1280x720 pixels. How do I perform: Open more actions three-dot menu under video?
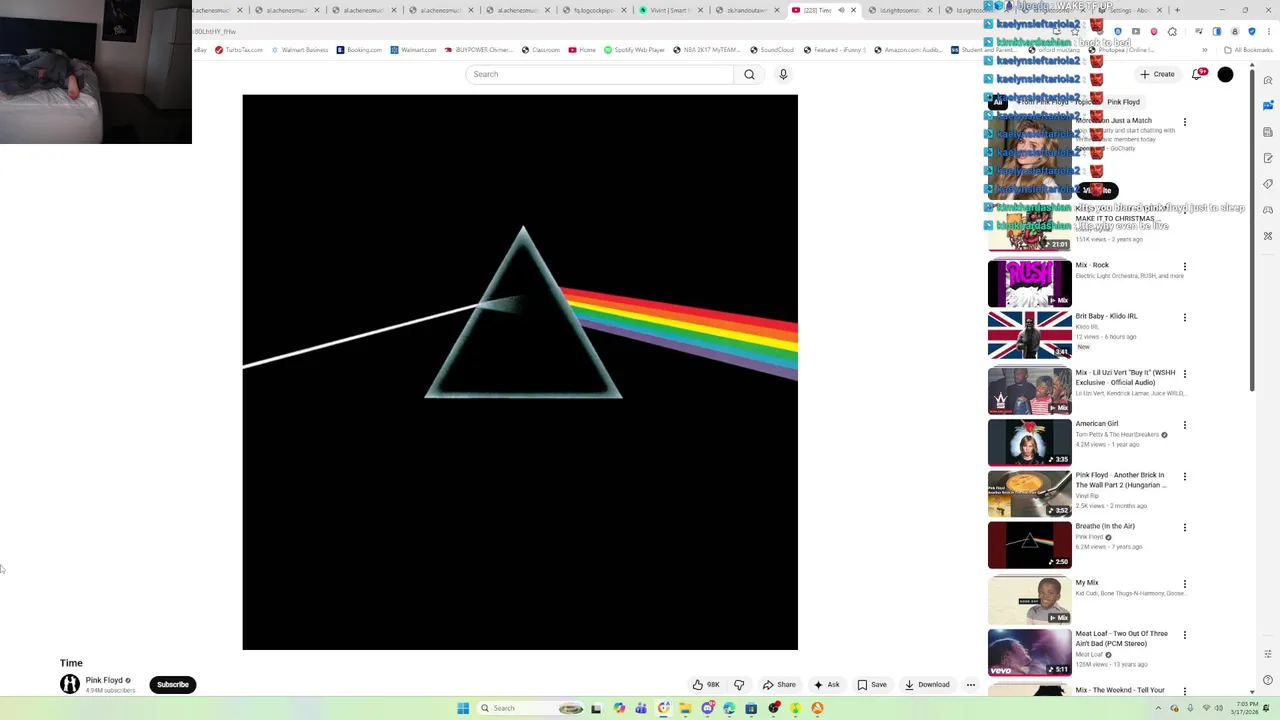click(970, 685)
